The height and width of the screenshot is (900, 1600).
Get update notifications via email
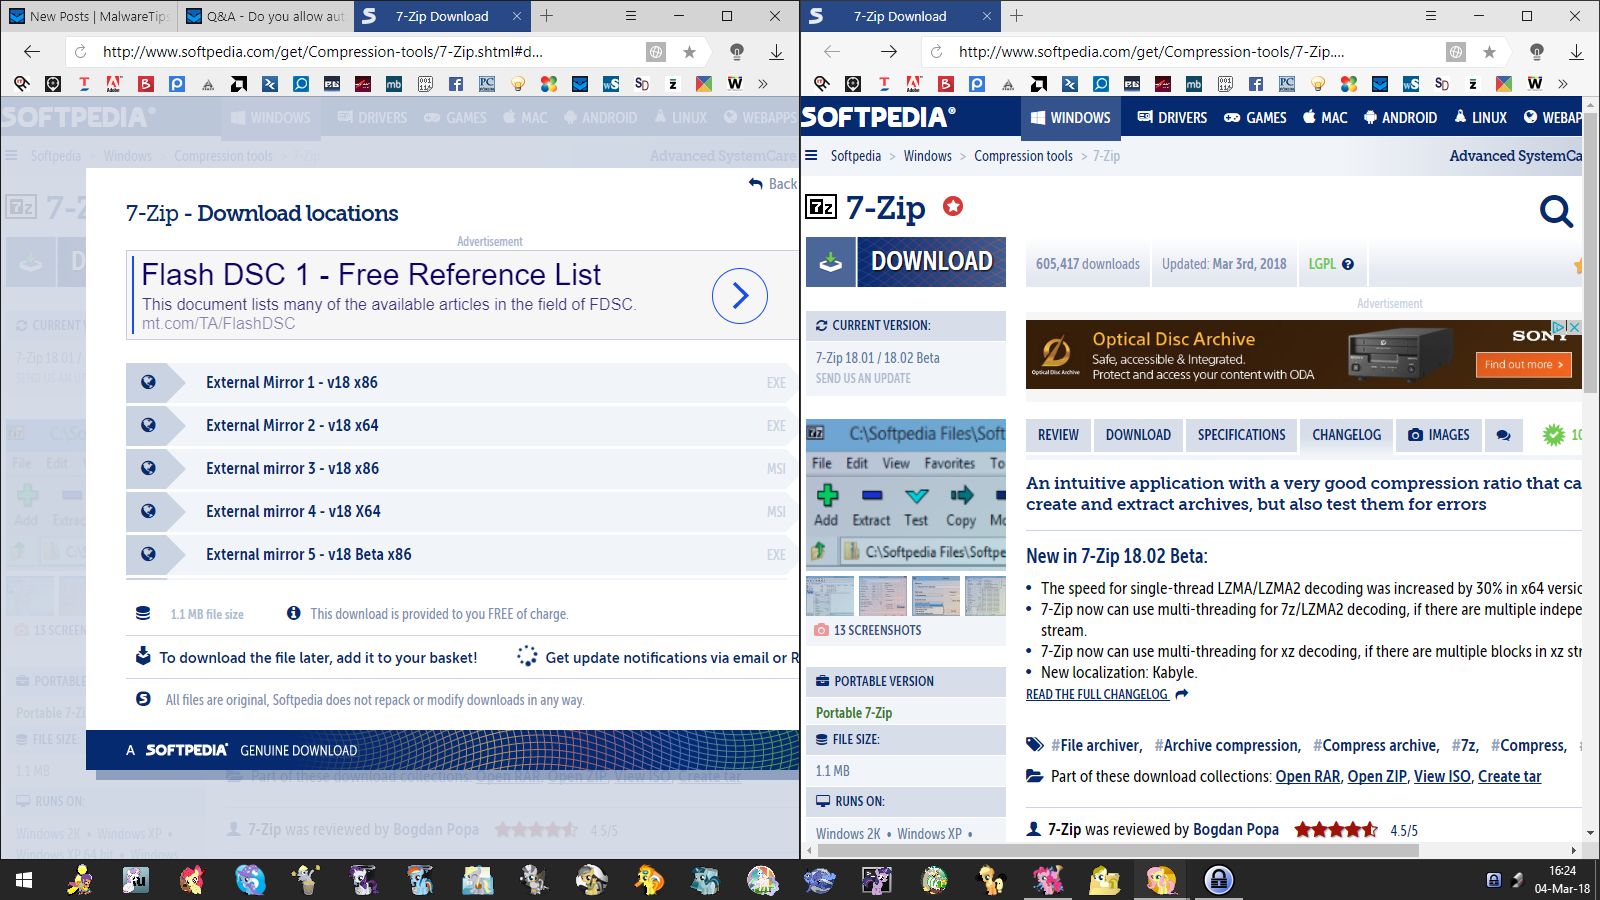coord(658,657)
